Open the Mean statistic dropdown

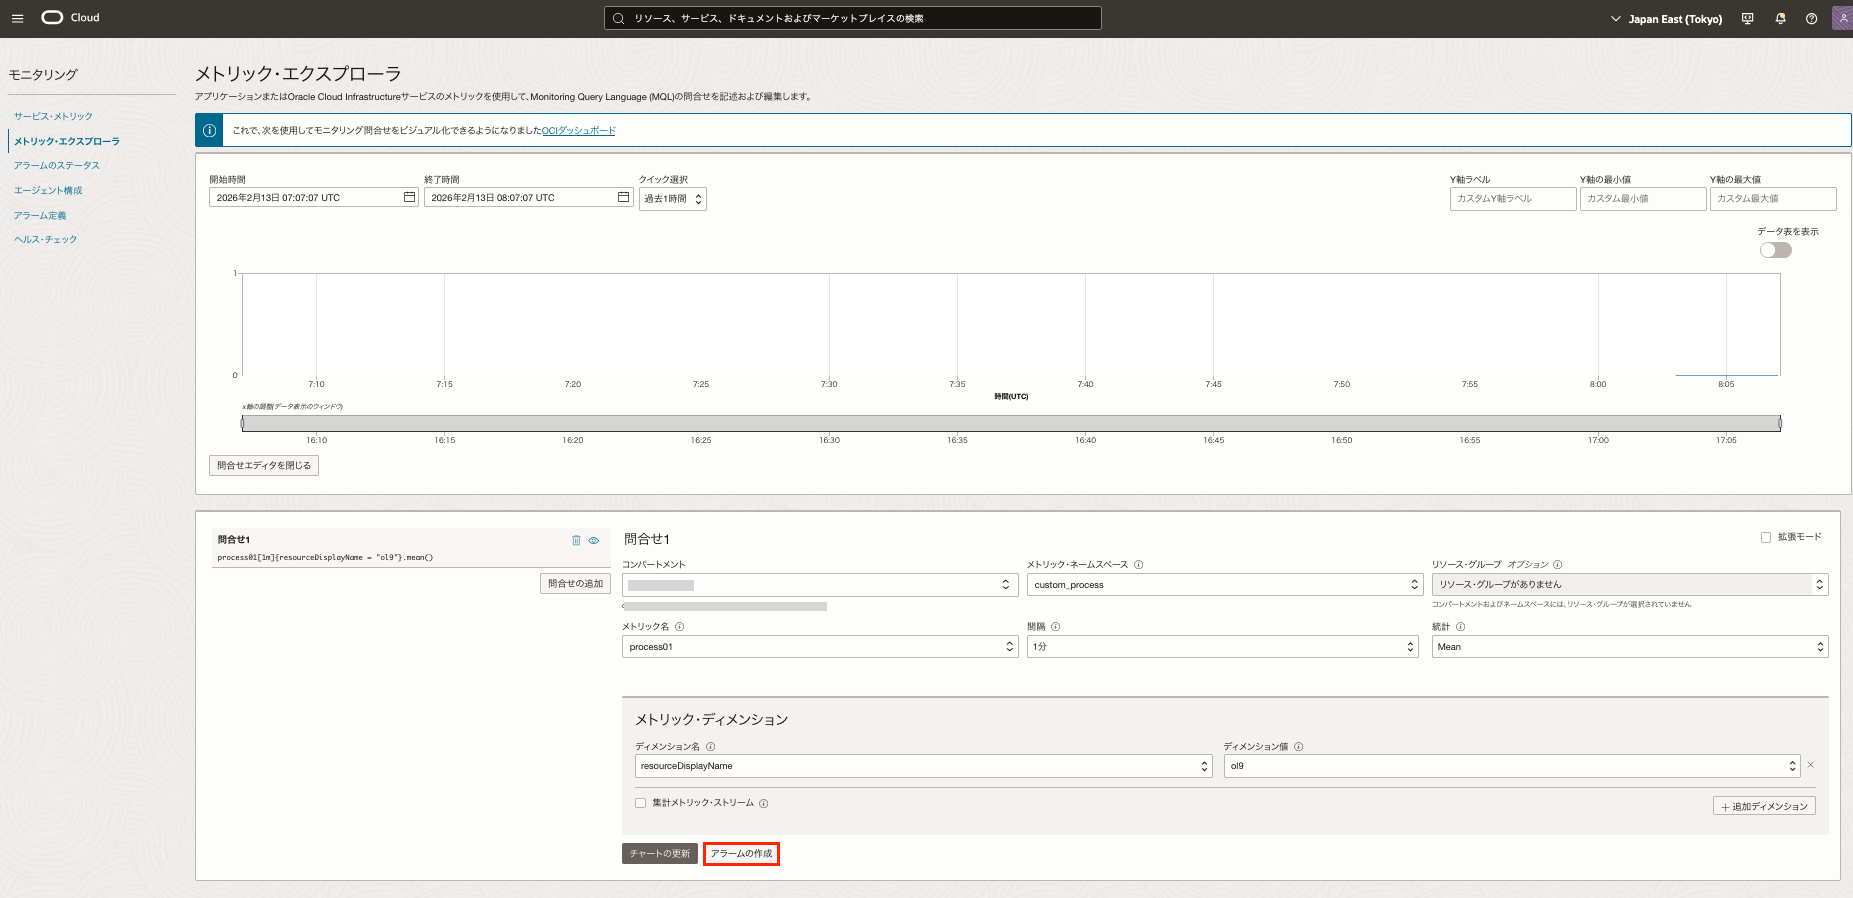click(x=1630, y=647)
